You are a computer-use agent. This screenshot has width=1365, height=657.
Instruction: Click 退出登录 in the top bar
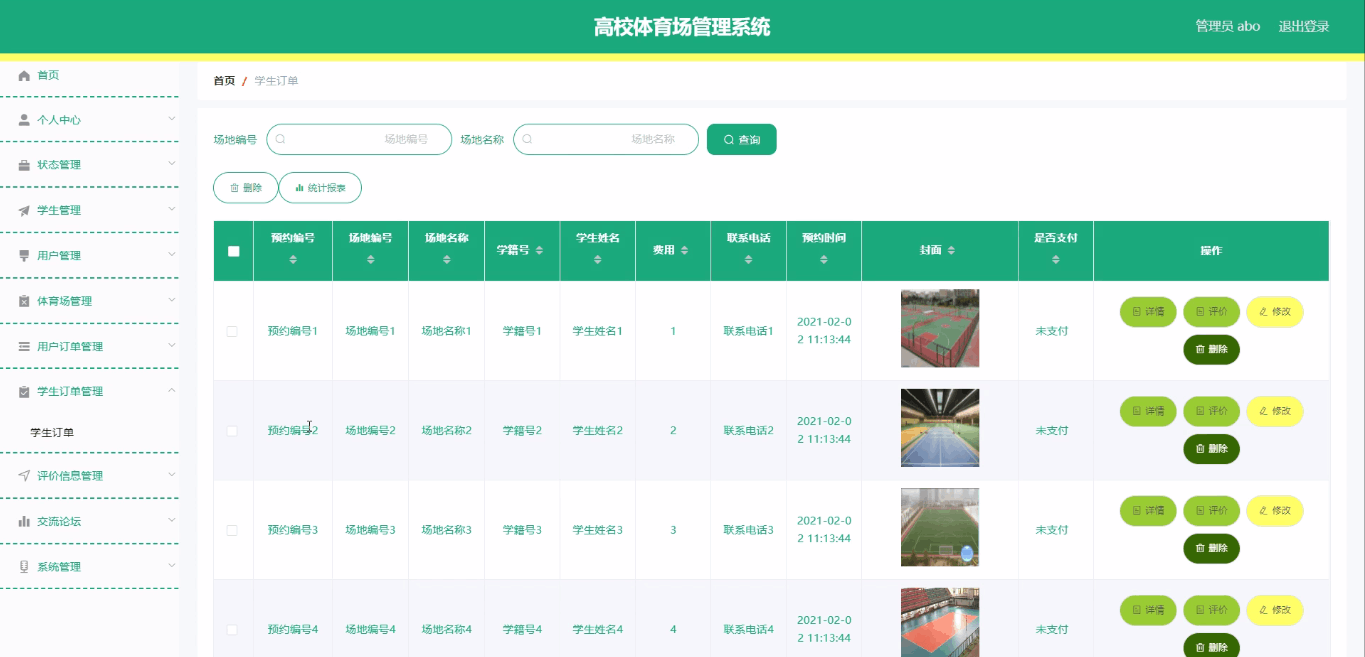(x=1302, y=26)
